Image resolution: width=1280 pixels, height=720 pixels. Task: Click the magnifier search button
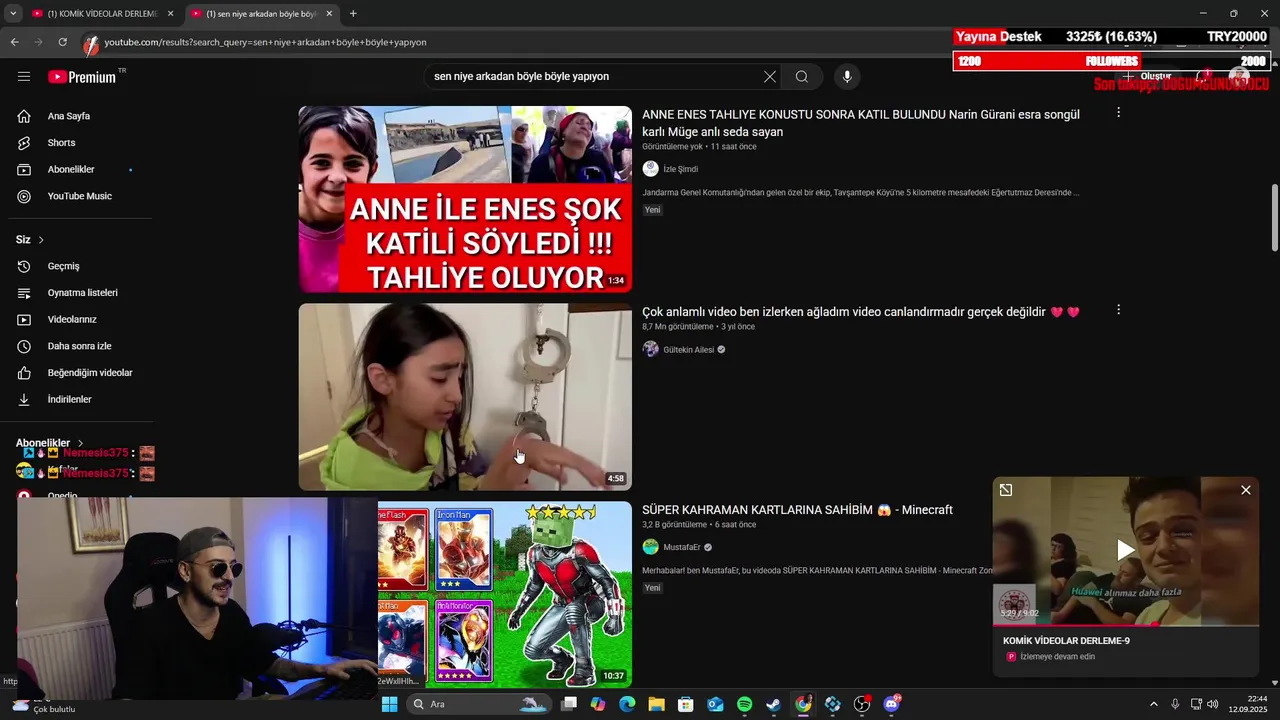pos(802,77)
